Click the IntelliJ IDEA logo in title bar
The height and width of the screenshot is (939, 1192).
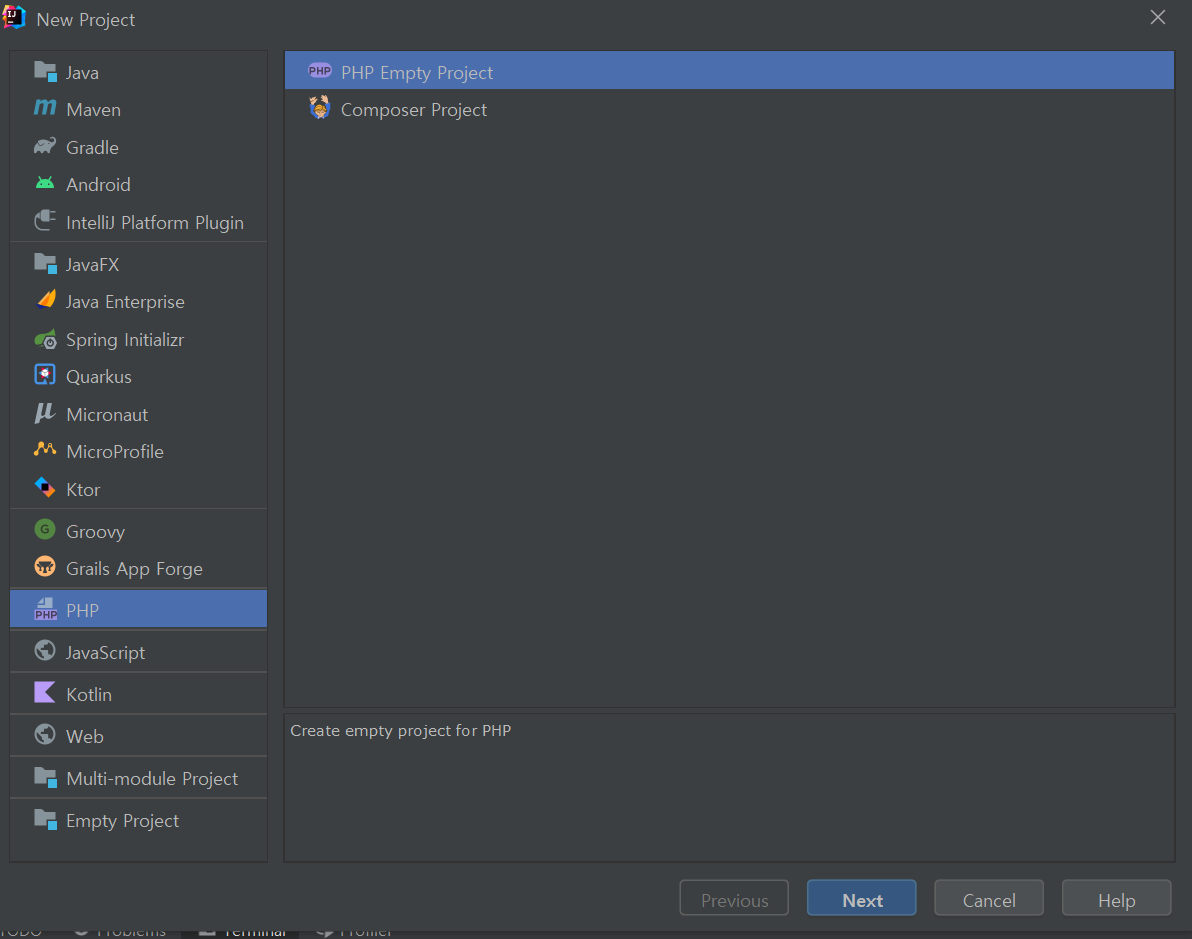click(x=14, y=17)
